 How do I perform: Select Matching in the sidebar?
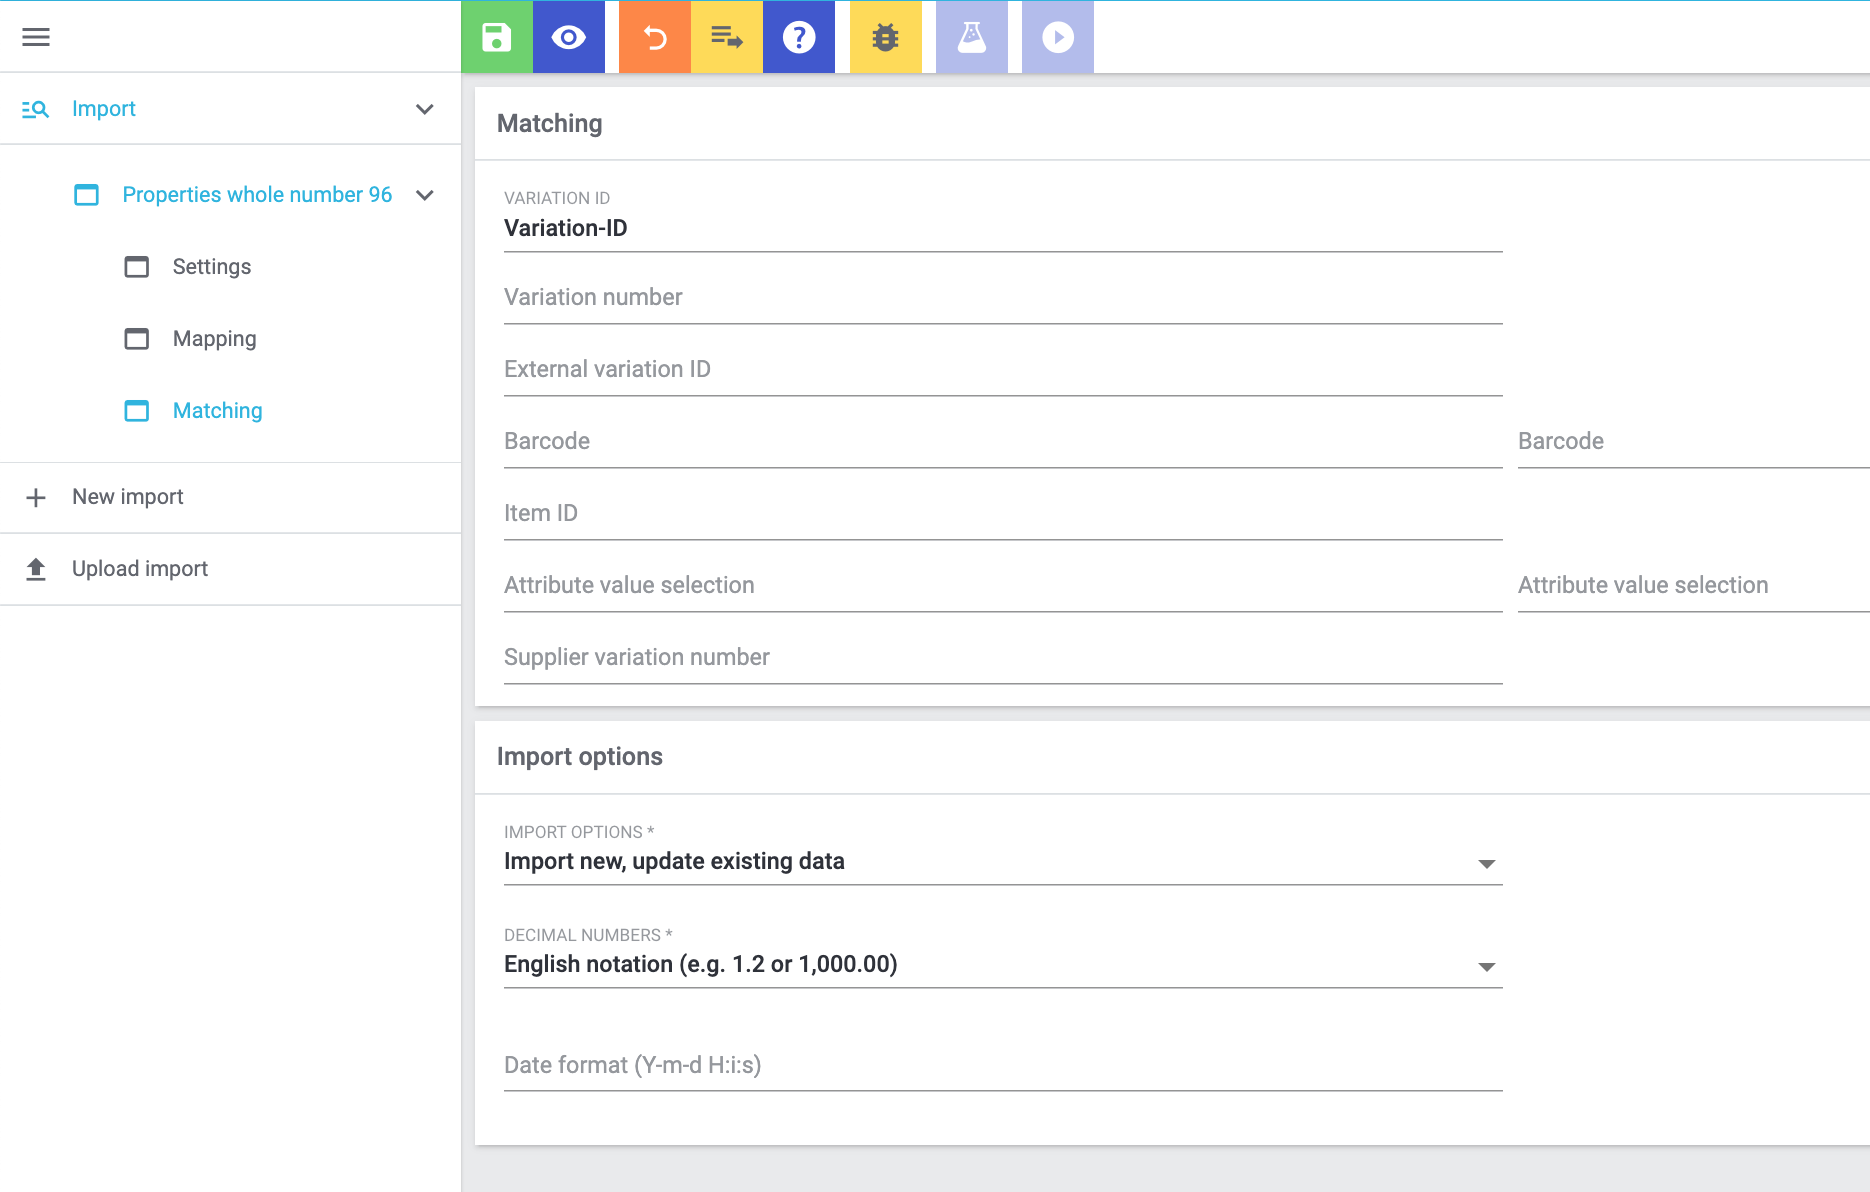pyautogui.click(x=217, y=411)
